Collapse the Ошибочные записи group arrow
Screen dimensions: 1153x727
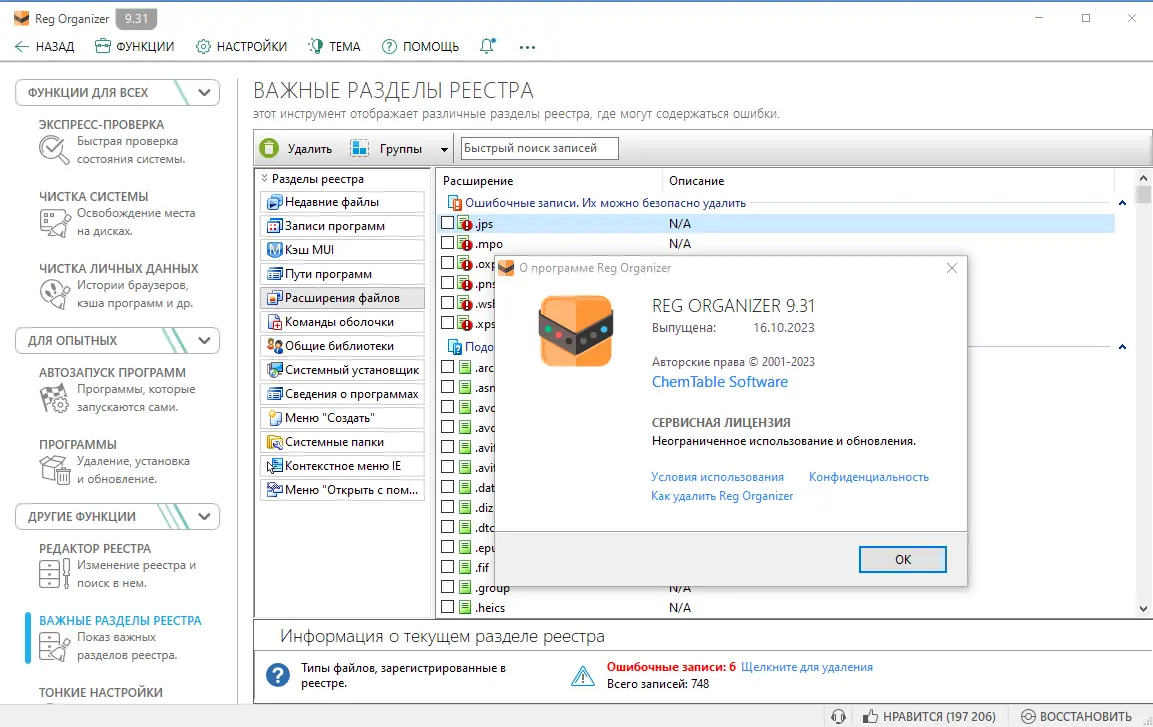click(1122, 203)
